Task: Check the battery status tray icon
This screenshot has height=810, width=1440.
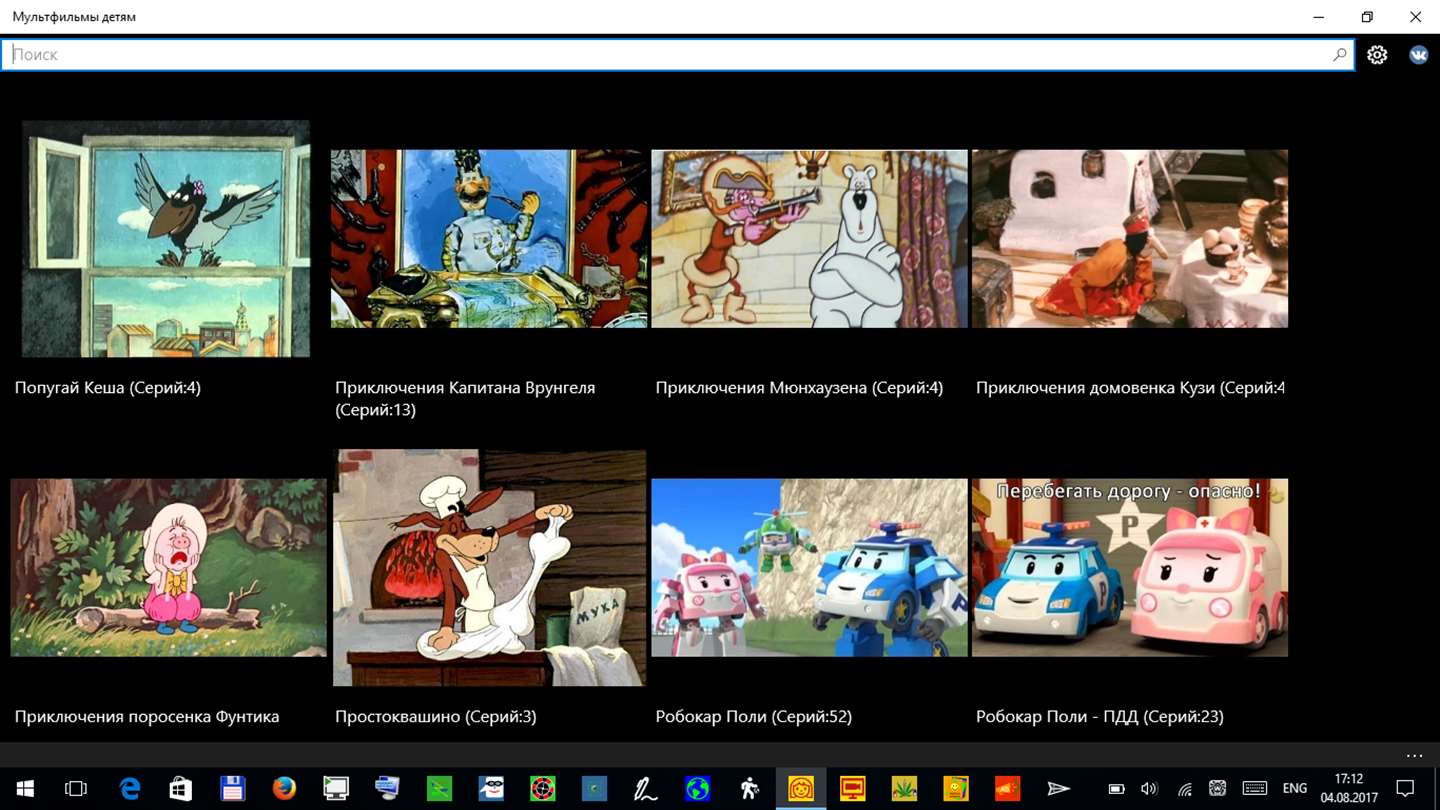Action: [1117, 789]
